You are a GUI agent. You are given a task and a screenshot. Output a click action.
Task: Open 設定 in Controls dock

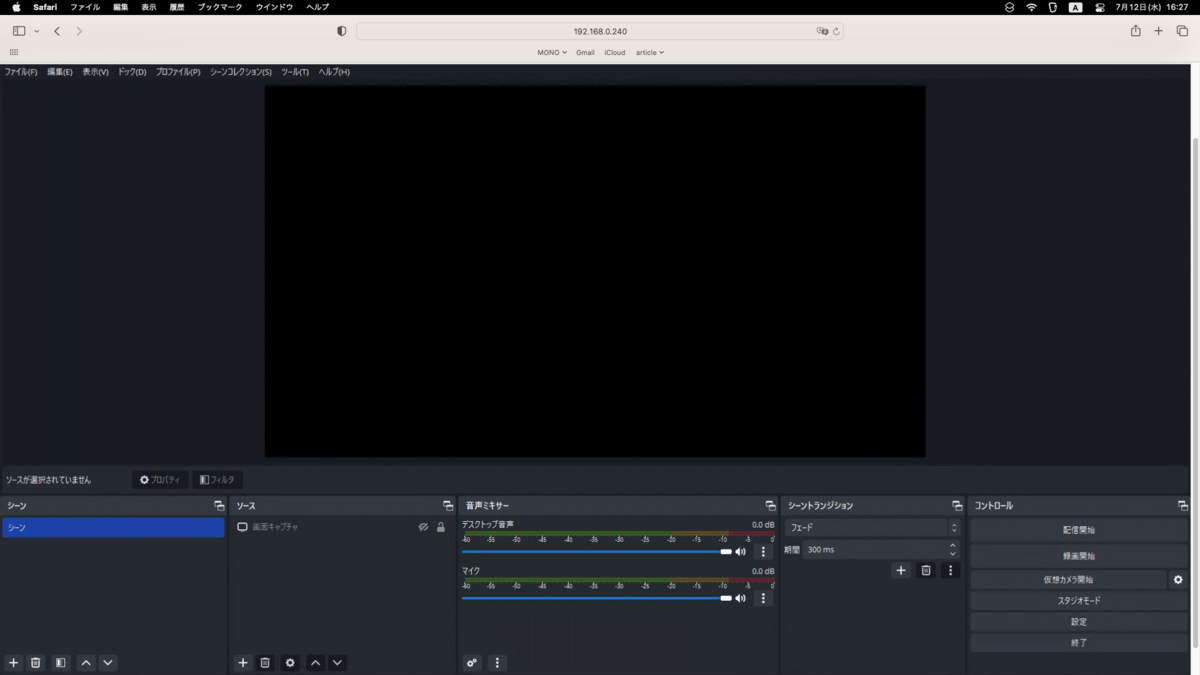pyautogui.click(x=1079, y=622)
